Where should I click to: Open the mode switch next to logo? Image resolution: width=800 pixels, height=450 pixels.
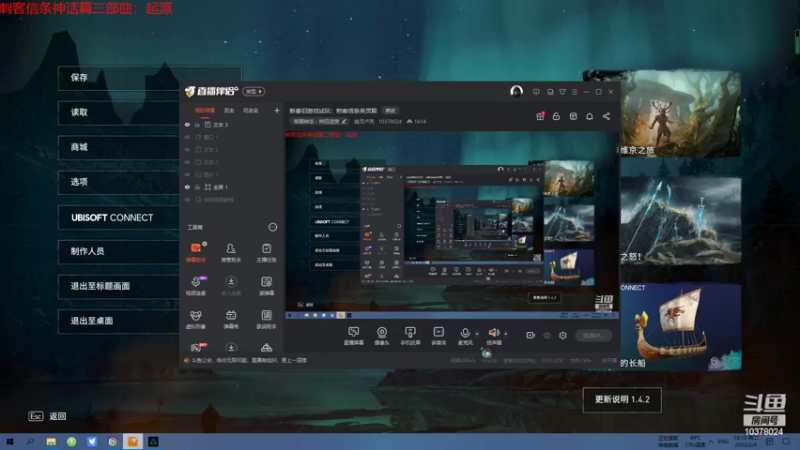pos(254,91)
